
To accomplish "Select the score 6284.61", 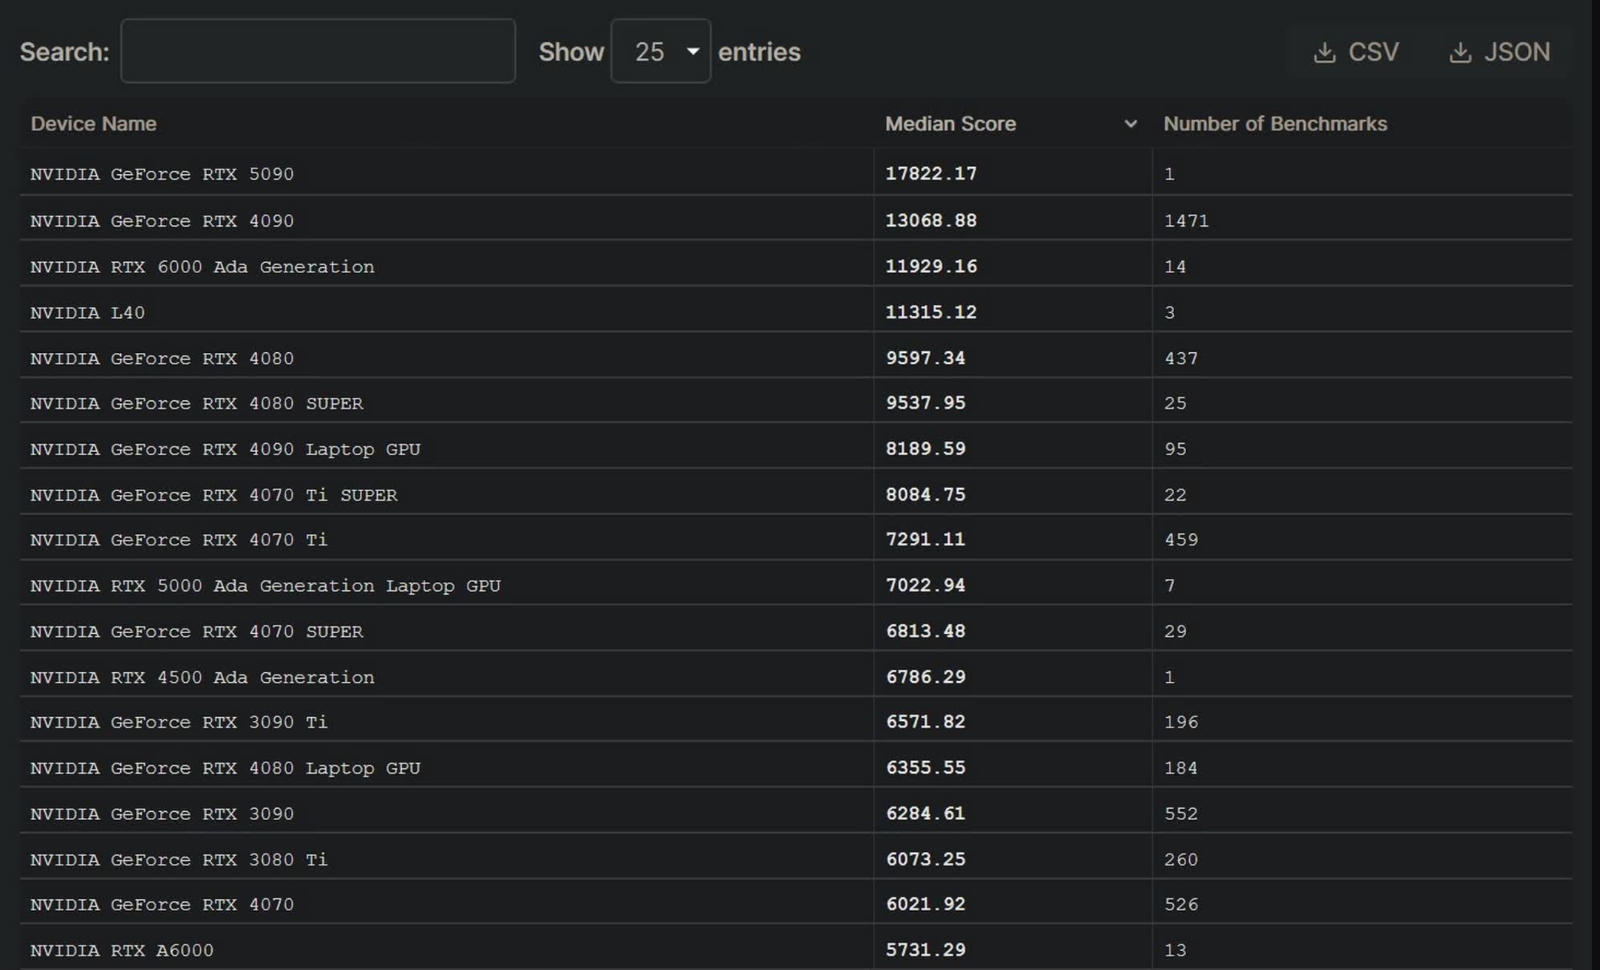I will (x=926, y=813).
